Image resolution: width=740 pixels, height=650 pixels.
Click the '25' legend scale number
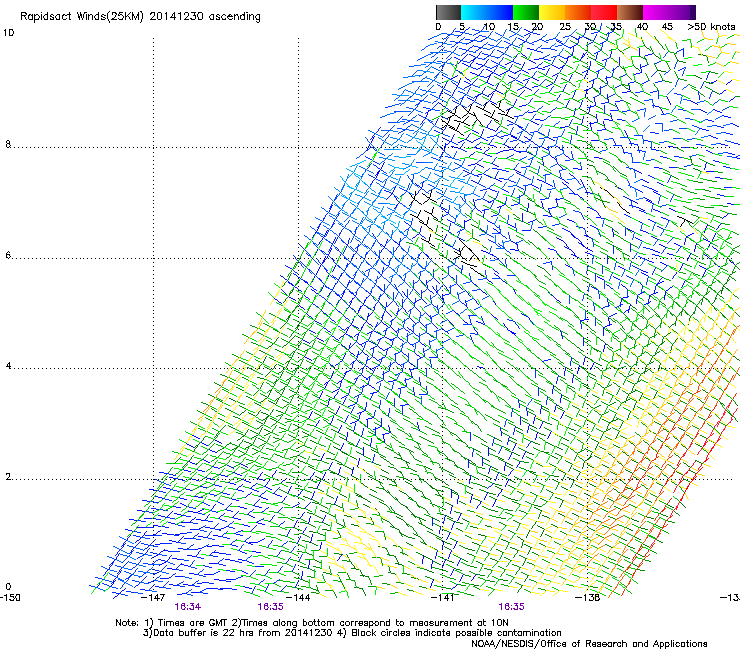click(x=564, y=27)
